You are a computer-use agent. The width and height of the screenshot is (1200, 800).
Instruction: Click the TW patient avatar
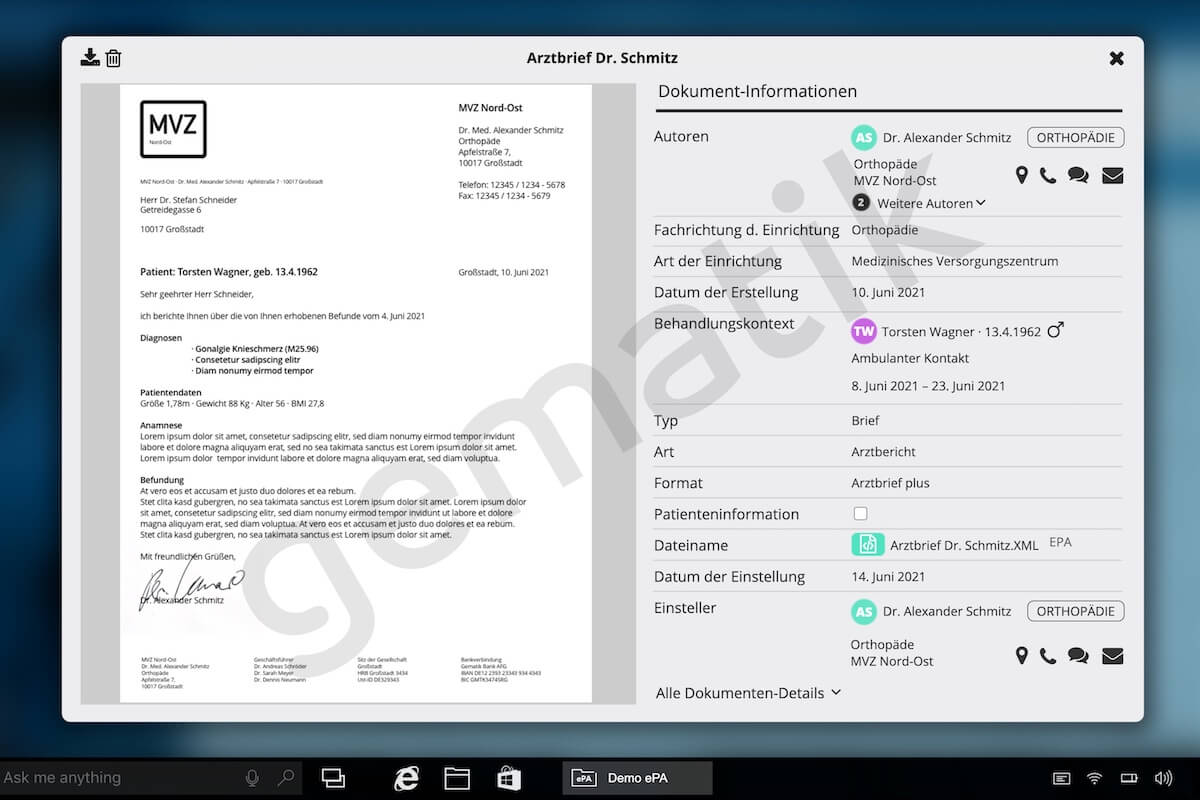[864, 331]
